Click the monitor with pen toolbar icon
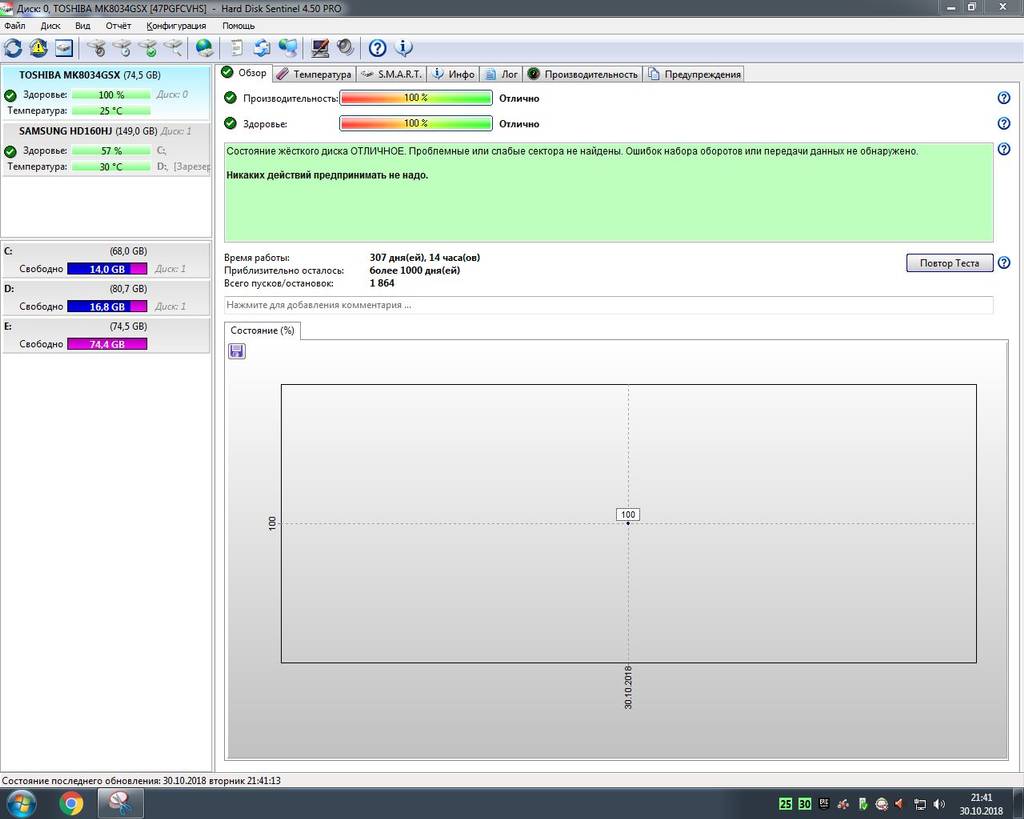This screenshot has width=1024, height=819. click(320, 47)
